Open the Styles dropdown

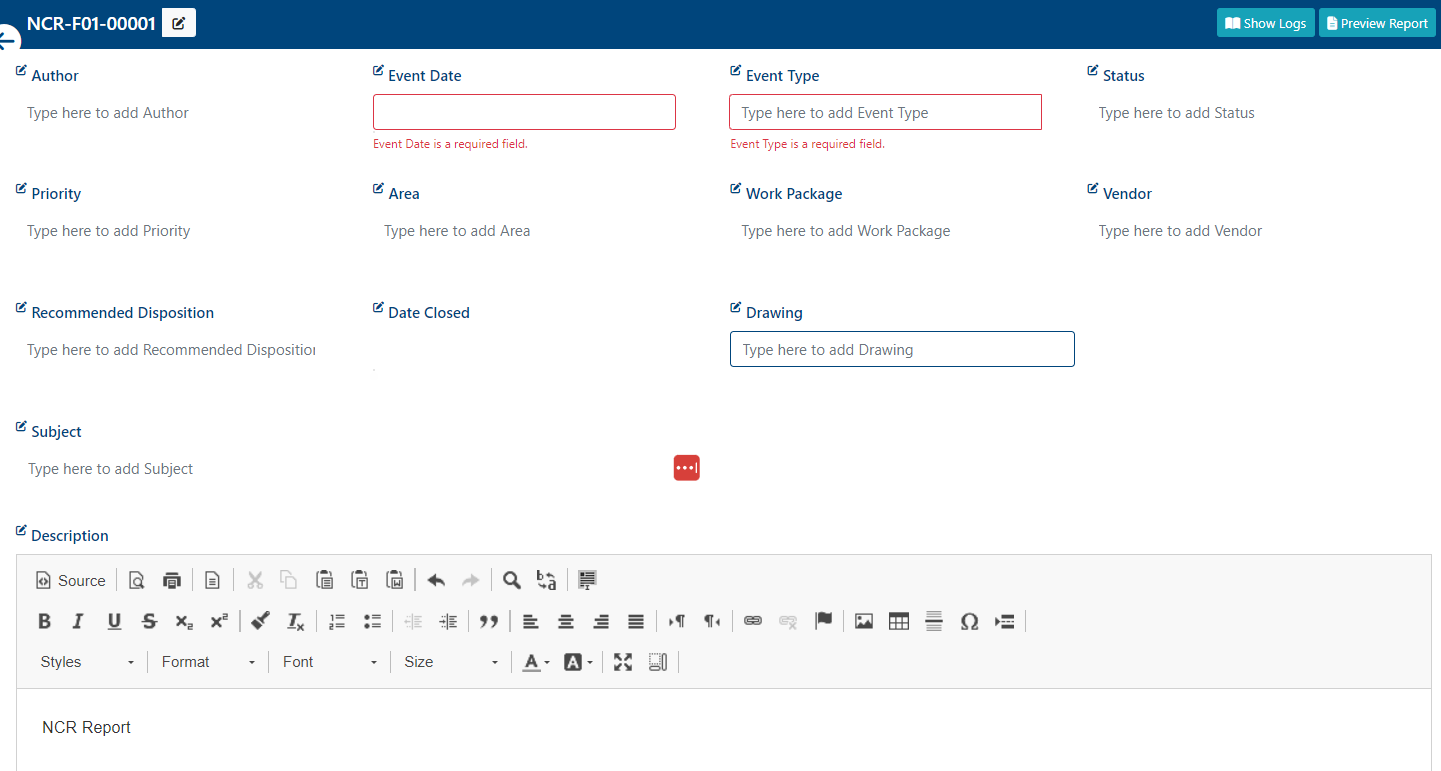(x=87, y=662)
